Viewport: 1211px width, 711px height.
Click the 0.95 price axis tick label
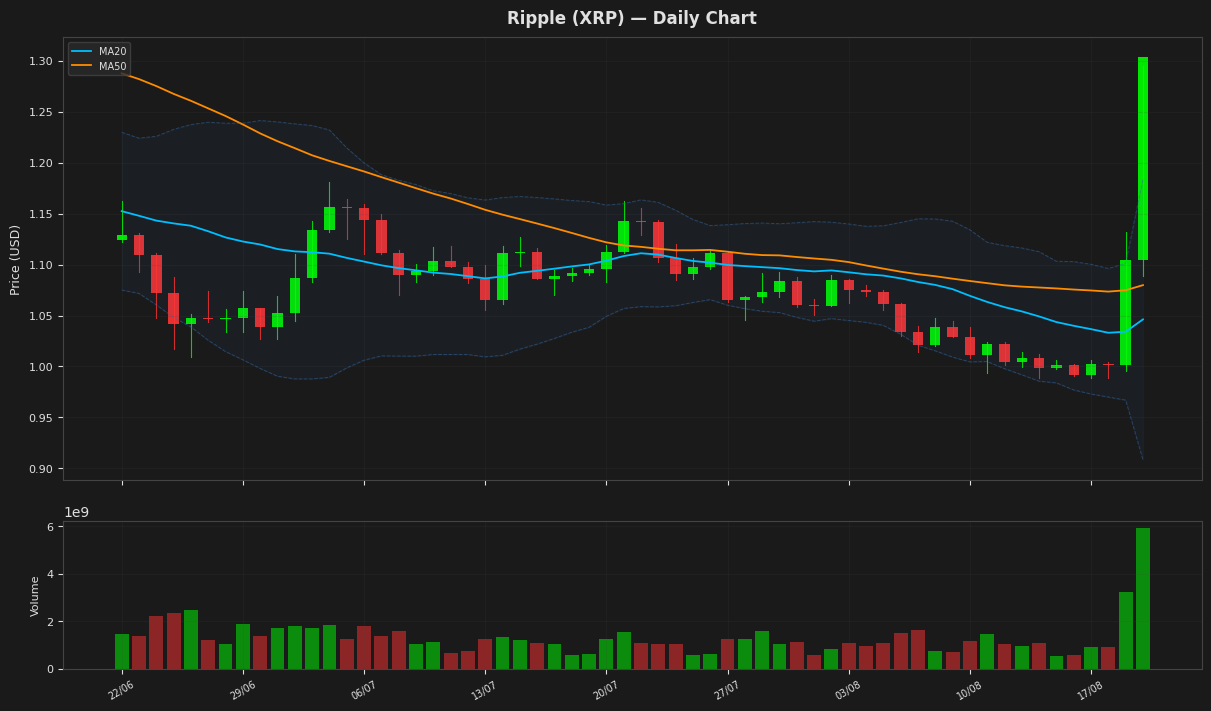(41, 419)
